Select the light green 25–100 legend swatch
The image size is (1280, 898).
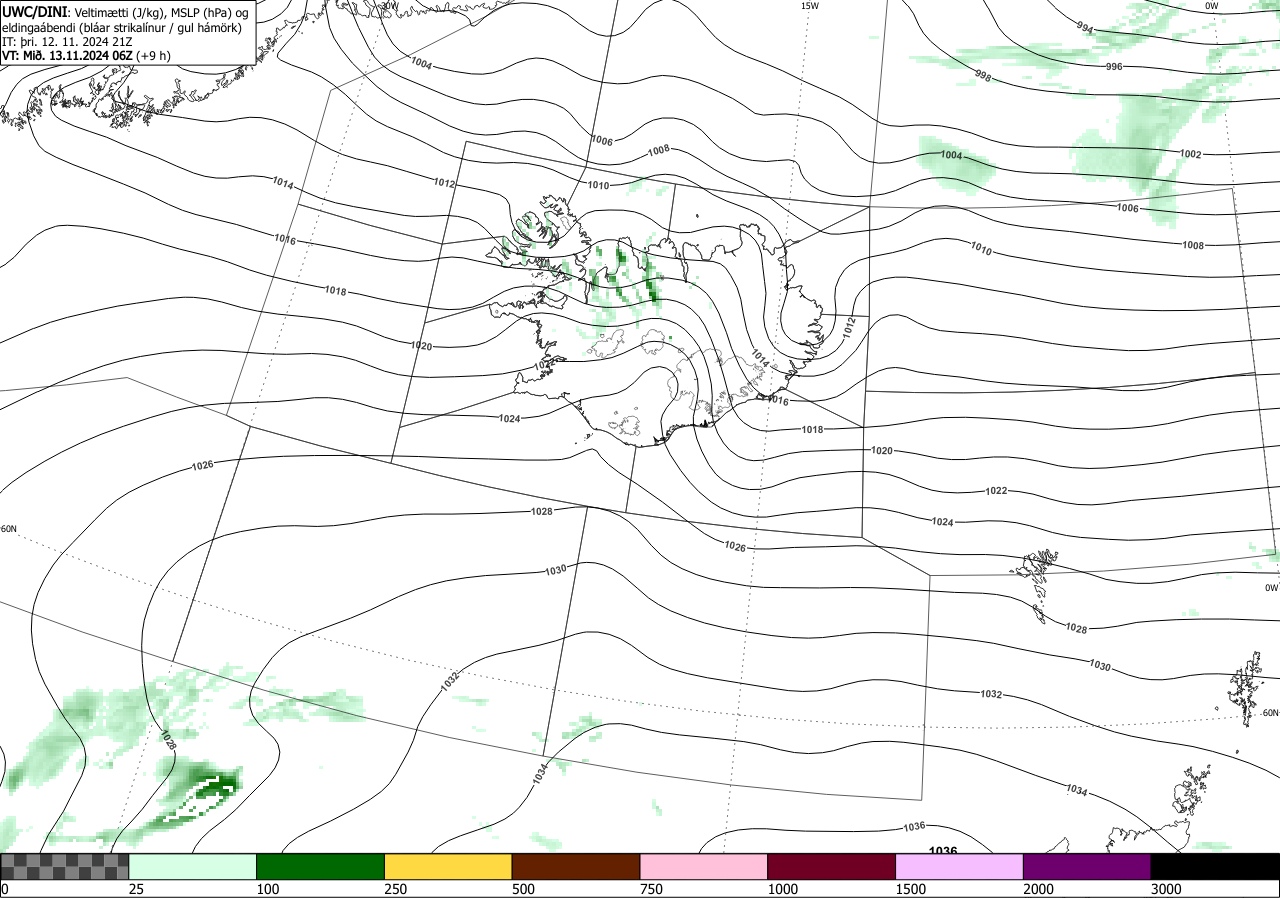coord(193,866)
